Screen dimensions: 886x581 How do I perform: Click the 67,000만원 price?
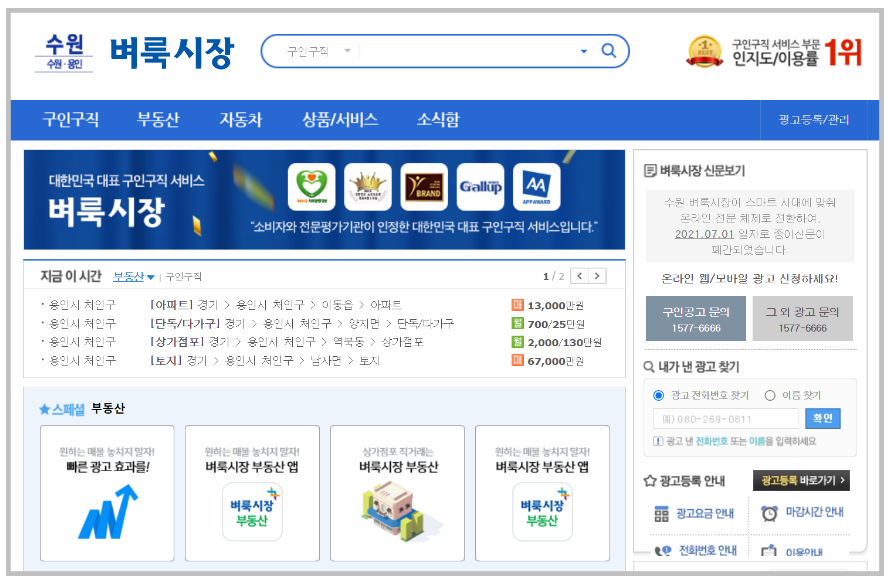coord(555,361)
